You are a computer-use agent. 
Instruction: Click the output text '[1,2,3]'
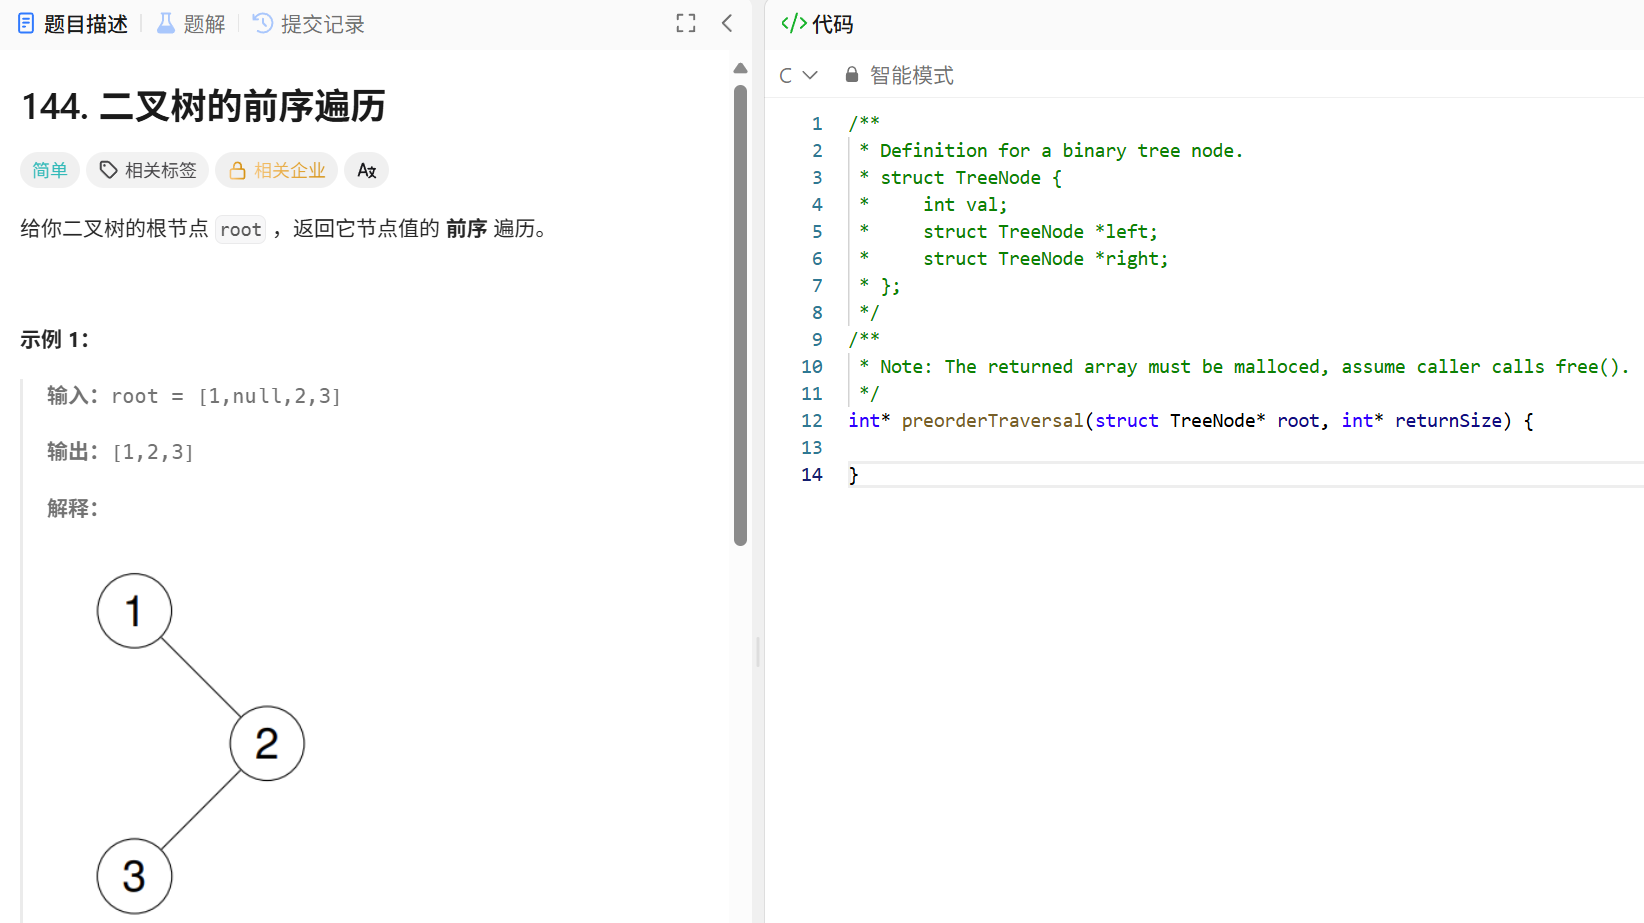pyautogui.click(x=153, y=452)
